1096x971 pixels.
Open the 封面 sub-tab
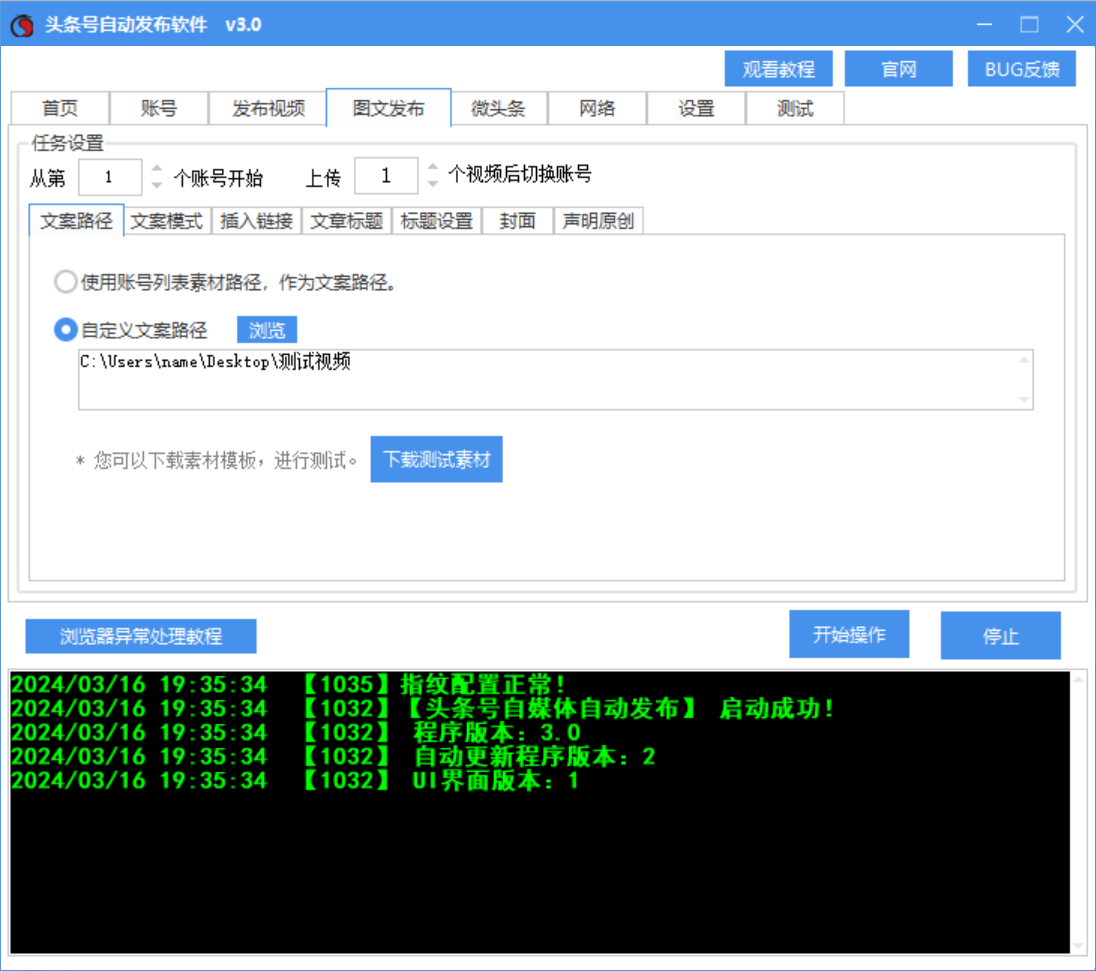tap(517, 221)
